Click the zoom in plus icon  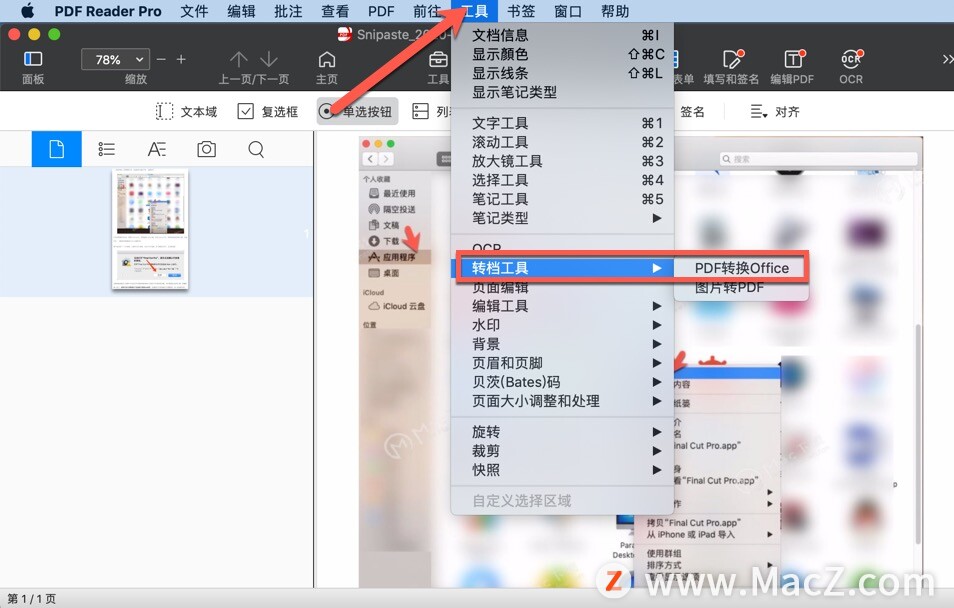[181, 60]
